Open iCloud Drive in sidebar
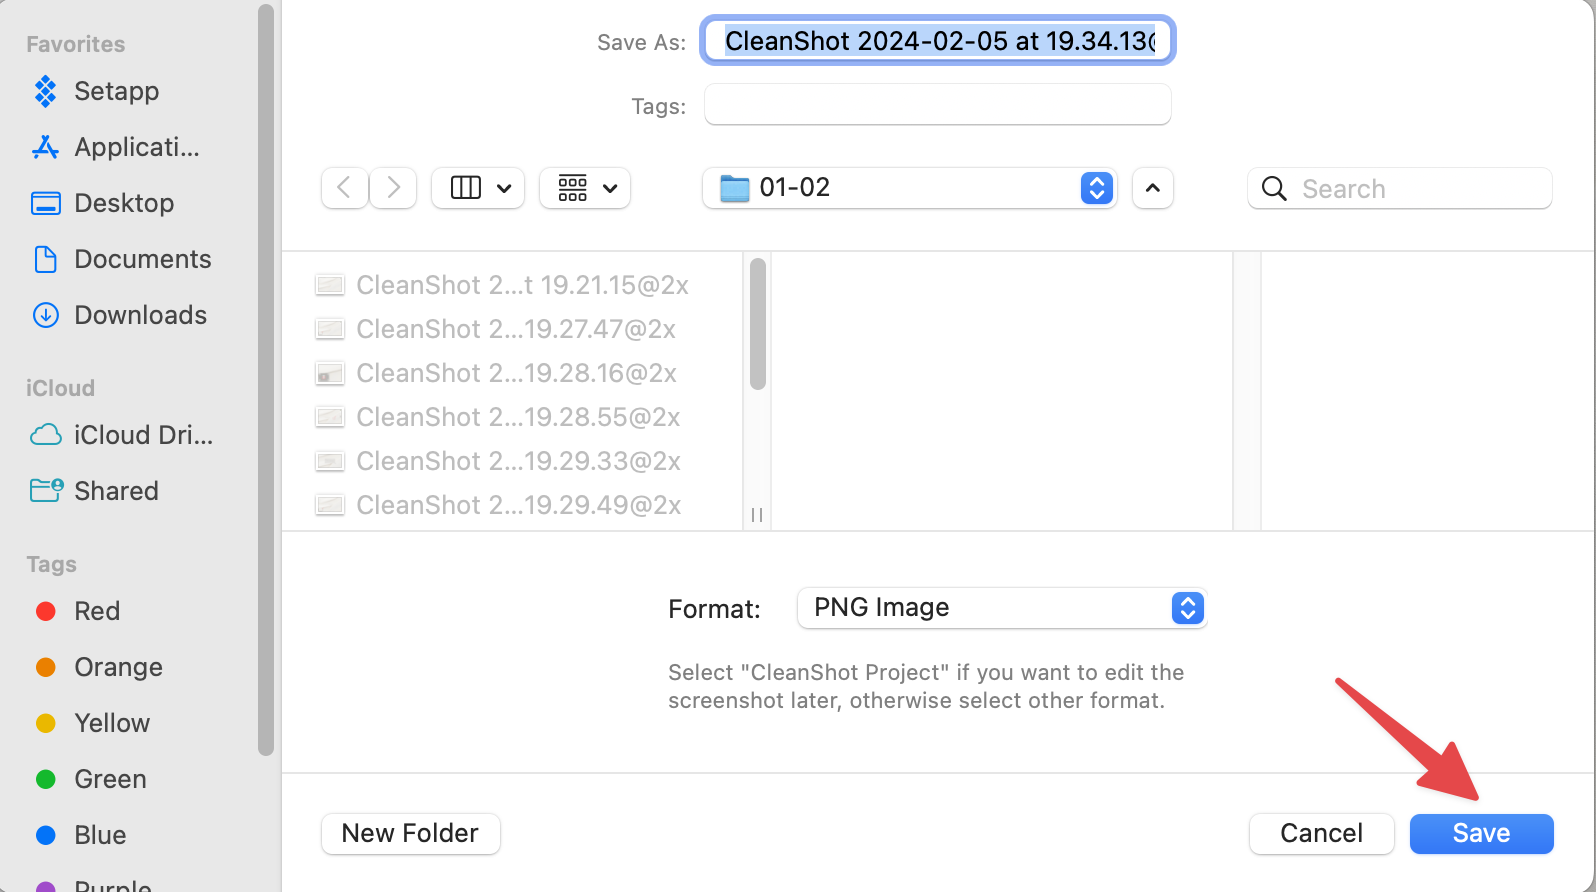 [x=122, y=435]
